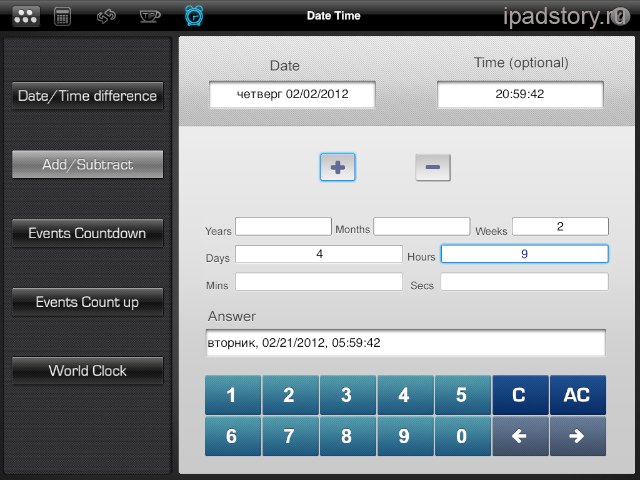Viewport: 640px width, 480px height.
Task: Open the dotted apps grid icon
Action: 26,16
